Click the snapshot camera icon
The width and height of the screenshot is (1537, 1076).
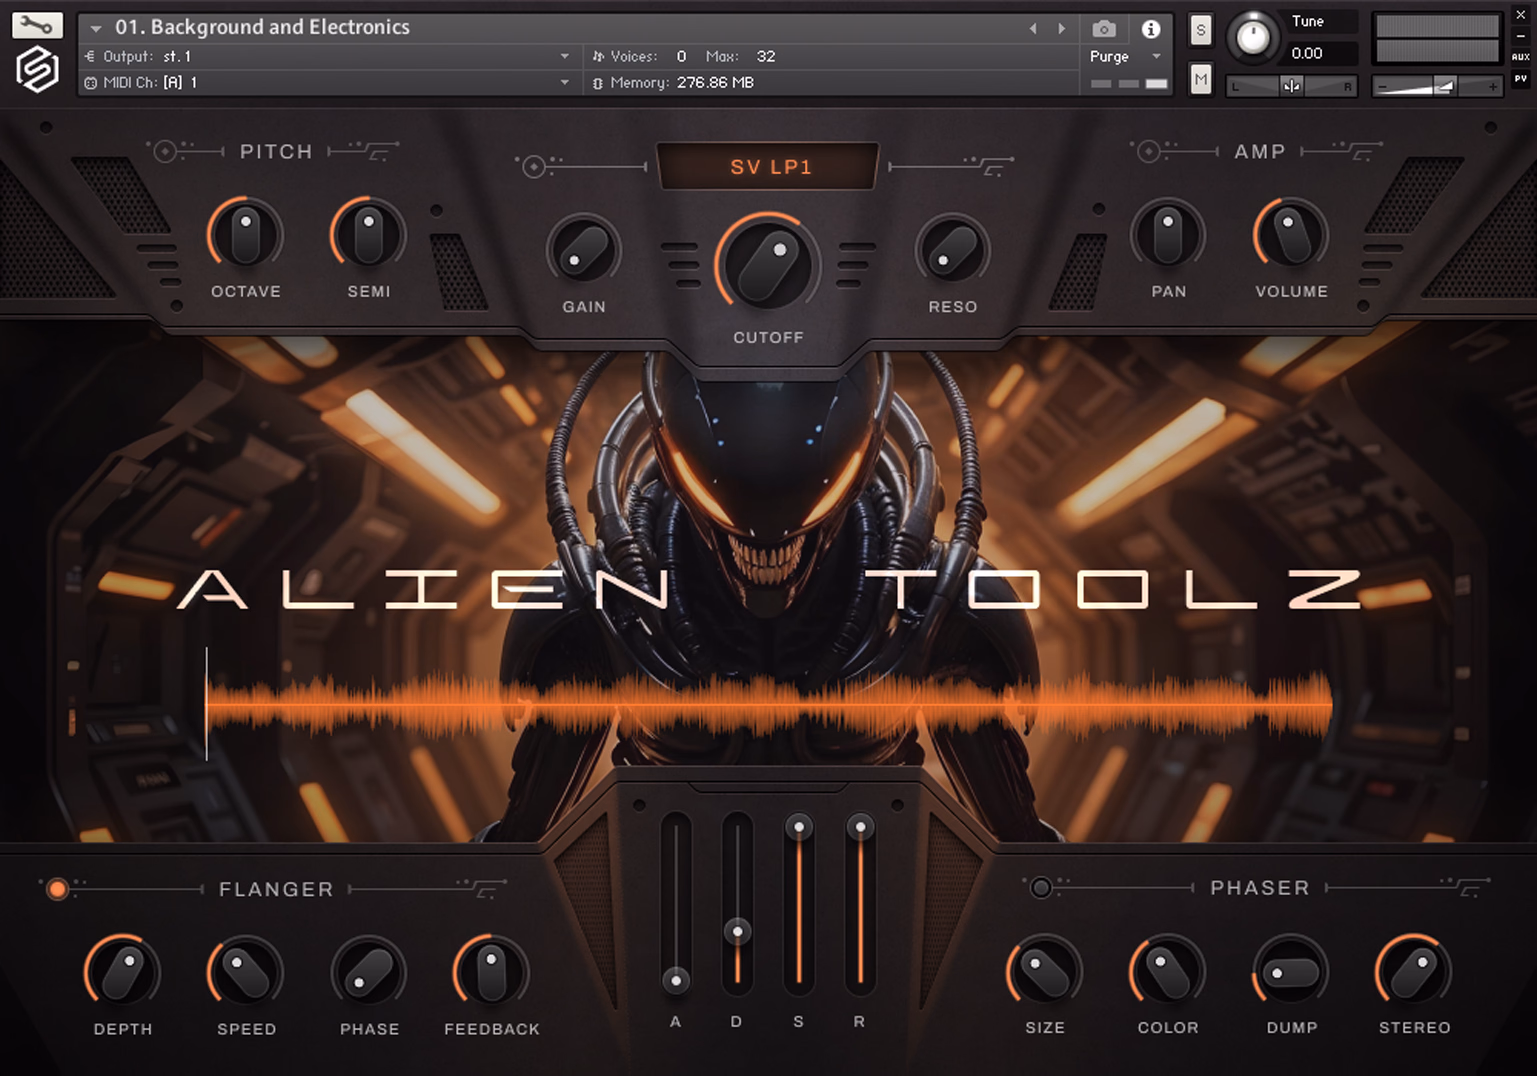point(1104,28)
